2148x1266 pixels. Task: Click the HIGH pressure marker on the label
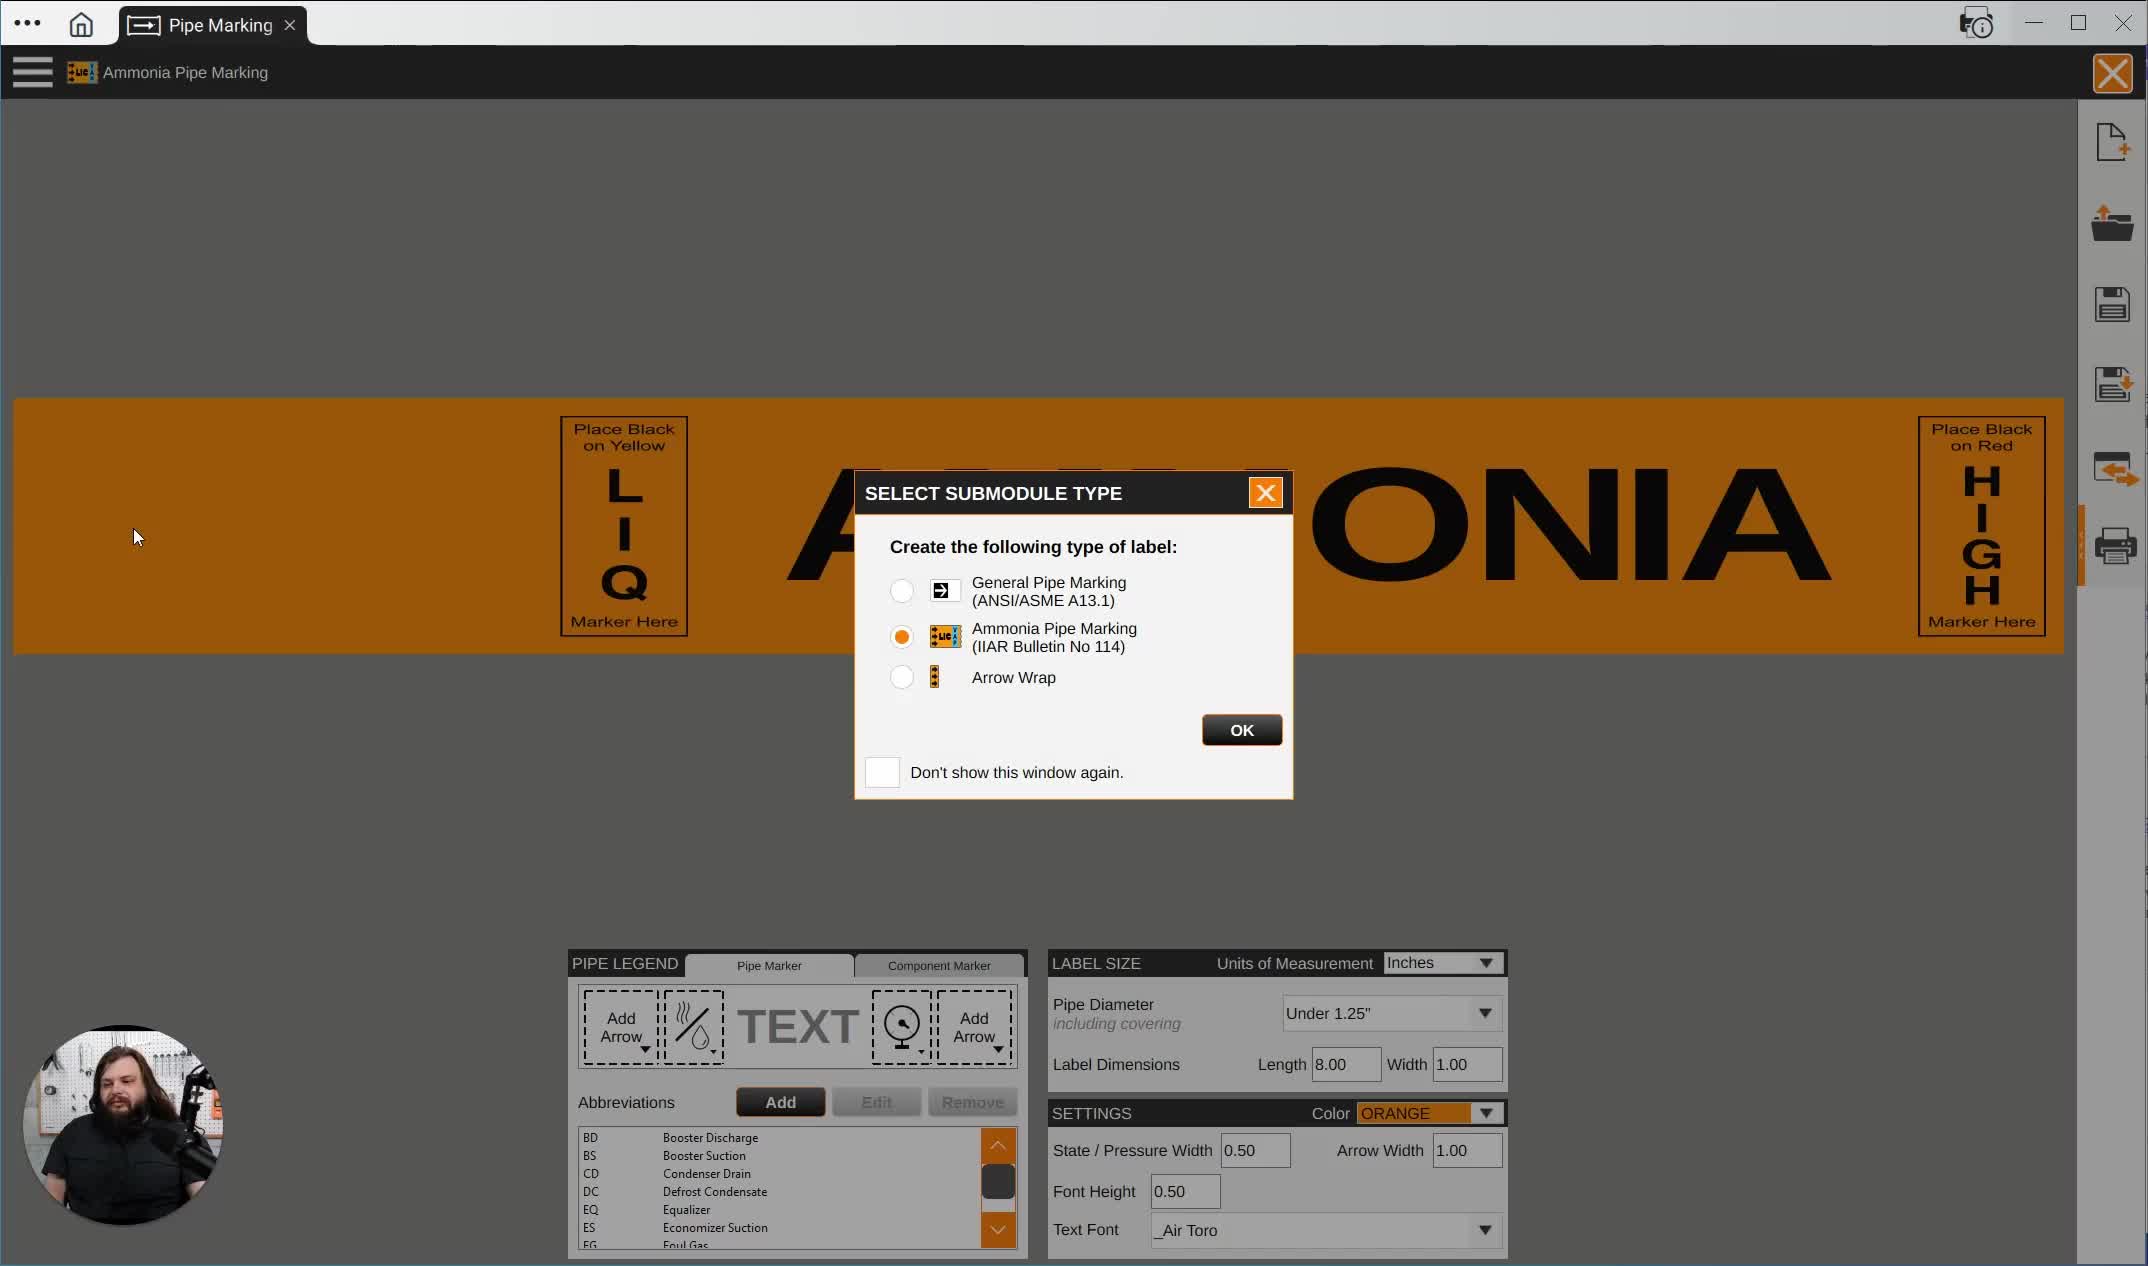point(1981,526)
